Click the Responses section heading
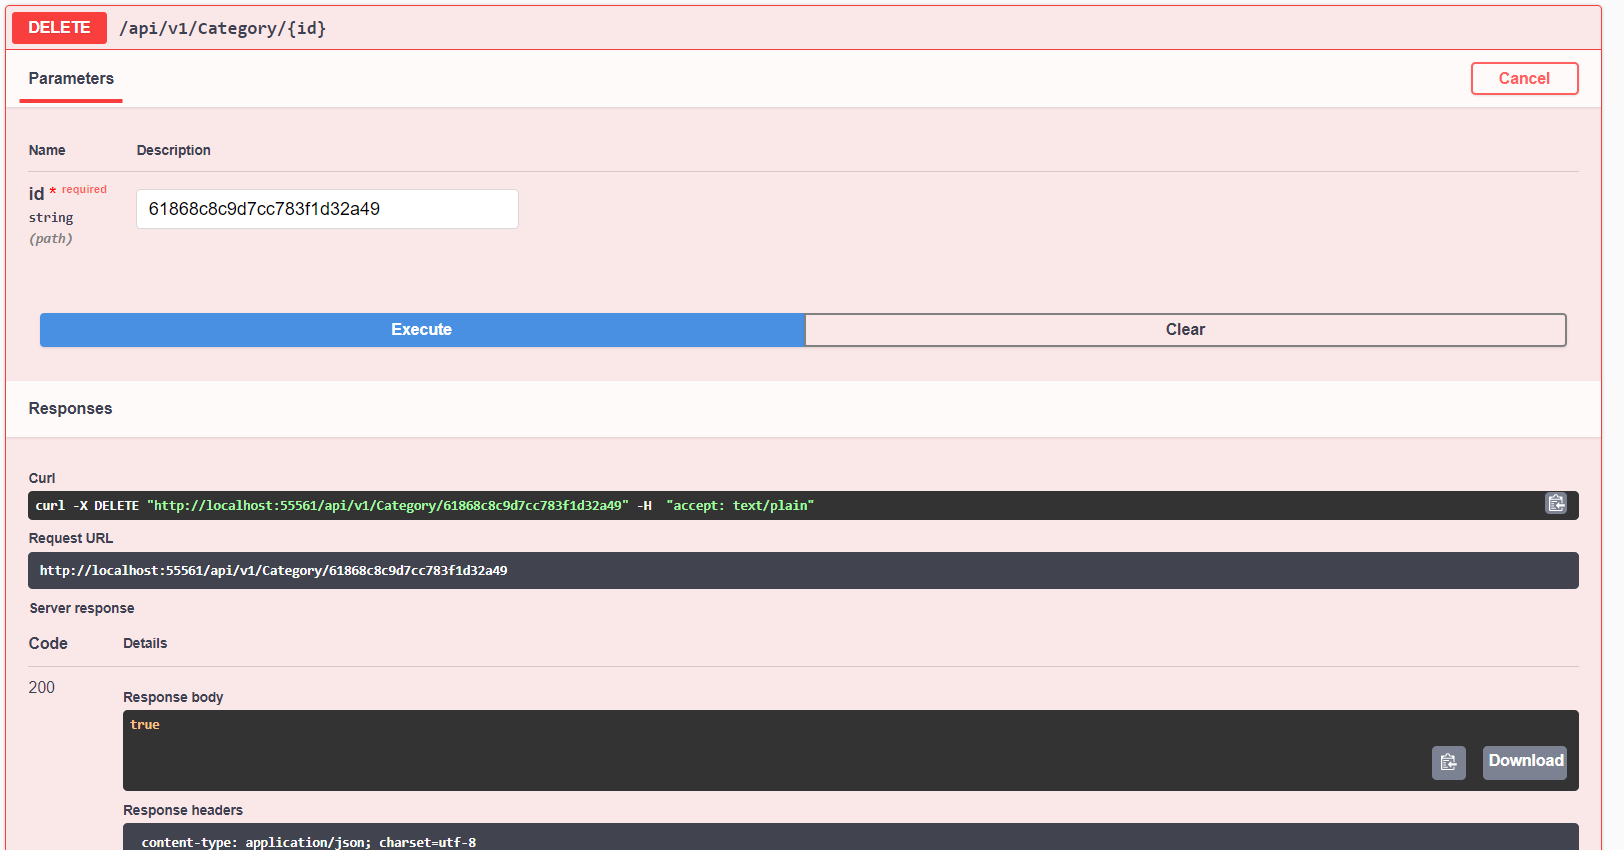 pyautogui.click(x=70, y=409)
